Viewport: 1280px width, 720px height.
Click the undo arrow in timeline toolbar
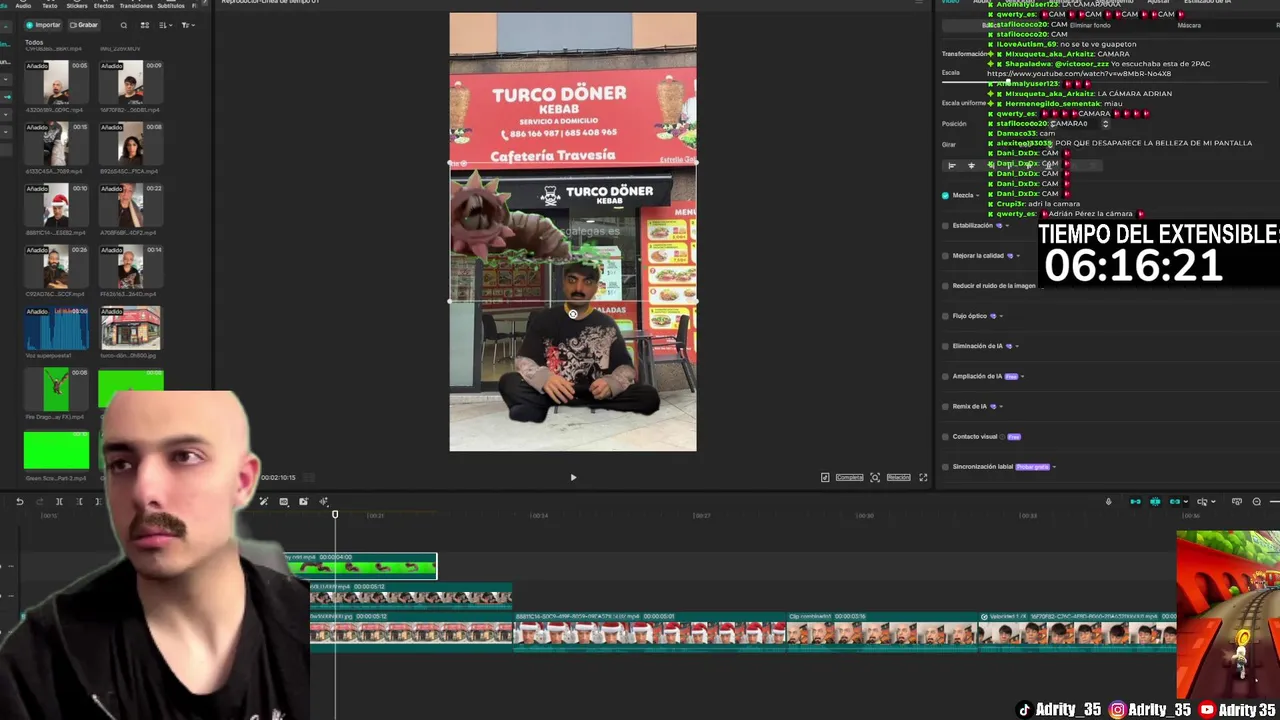[x=19, y=502]
